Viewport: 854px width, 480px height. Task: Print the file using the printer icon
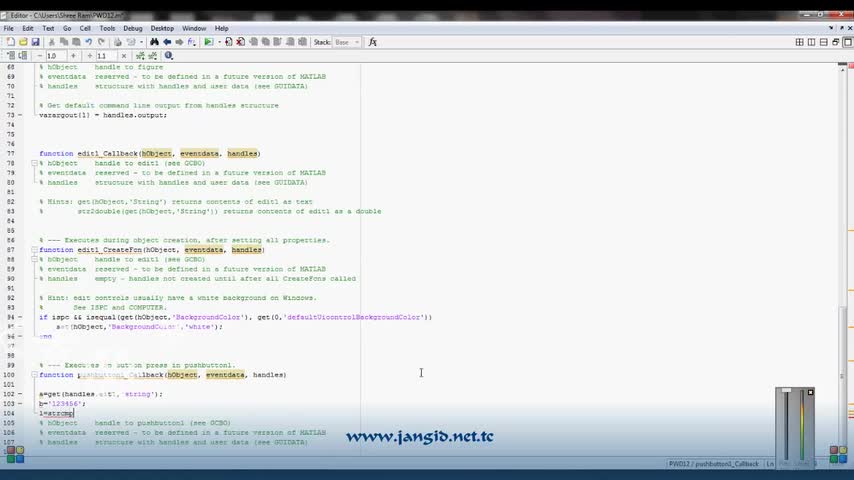click(118, 42)
